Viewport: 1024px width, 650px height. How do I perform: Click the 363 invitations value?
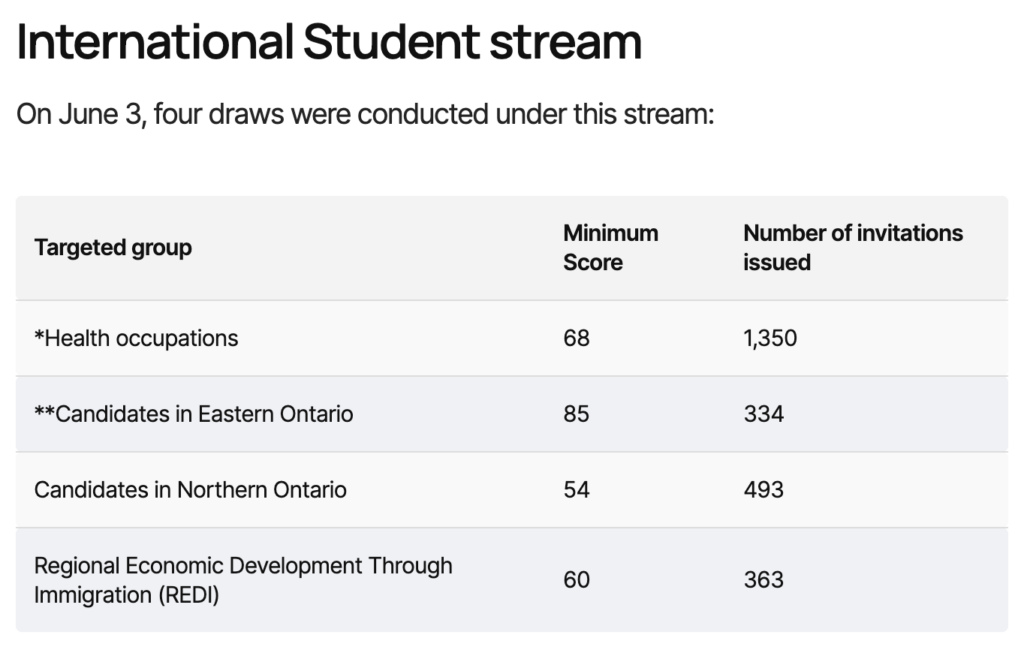click(763, 580)
